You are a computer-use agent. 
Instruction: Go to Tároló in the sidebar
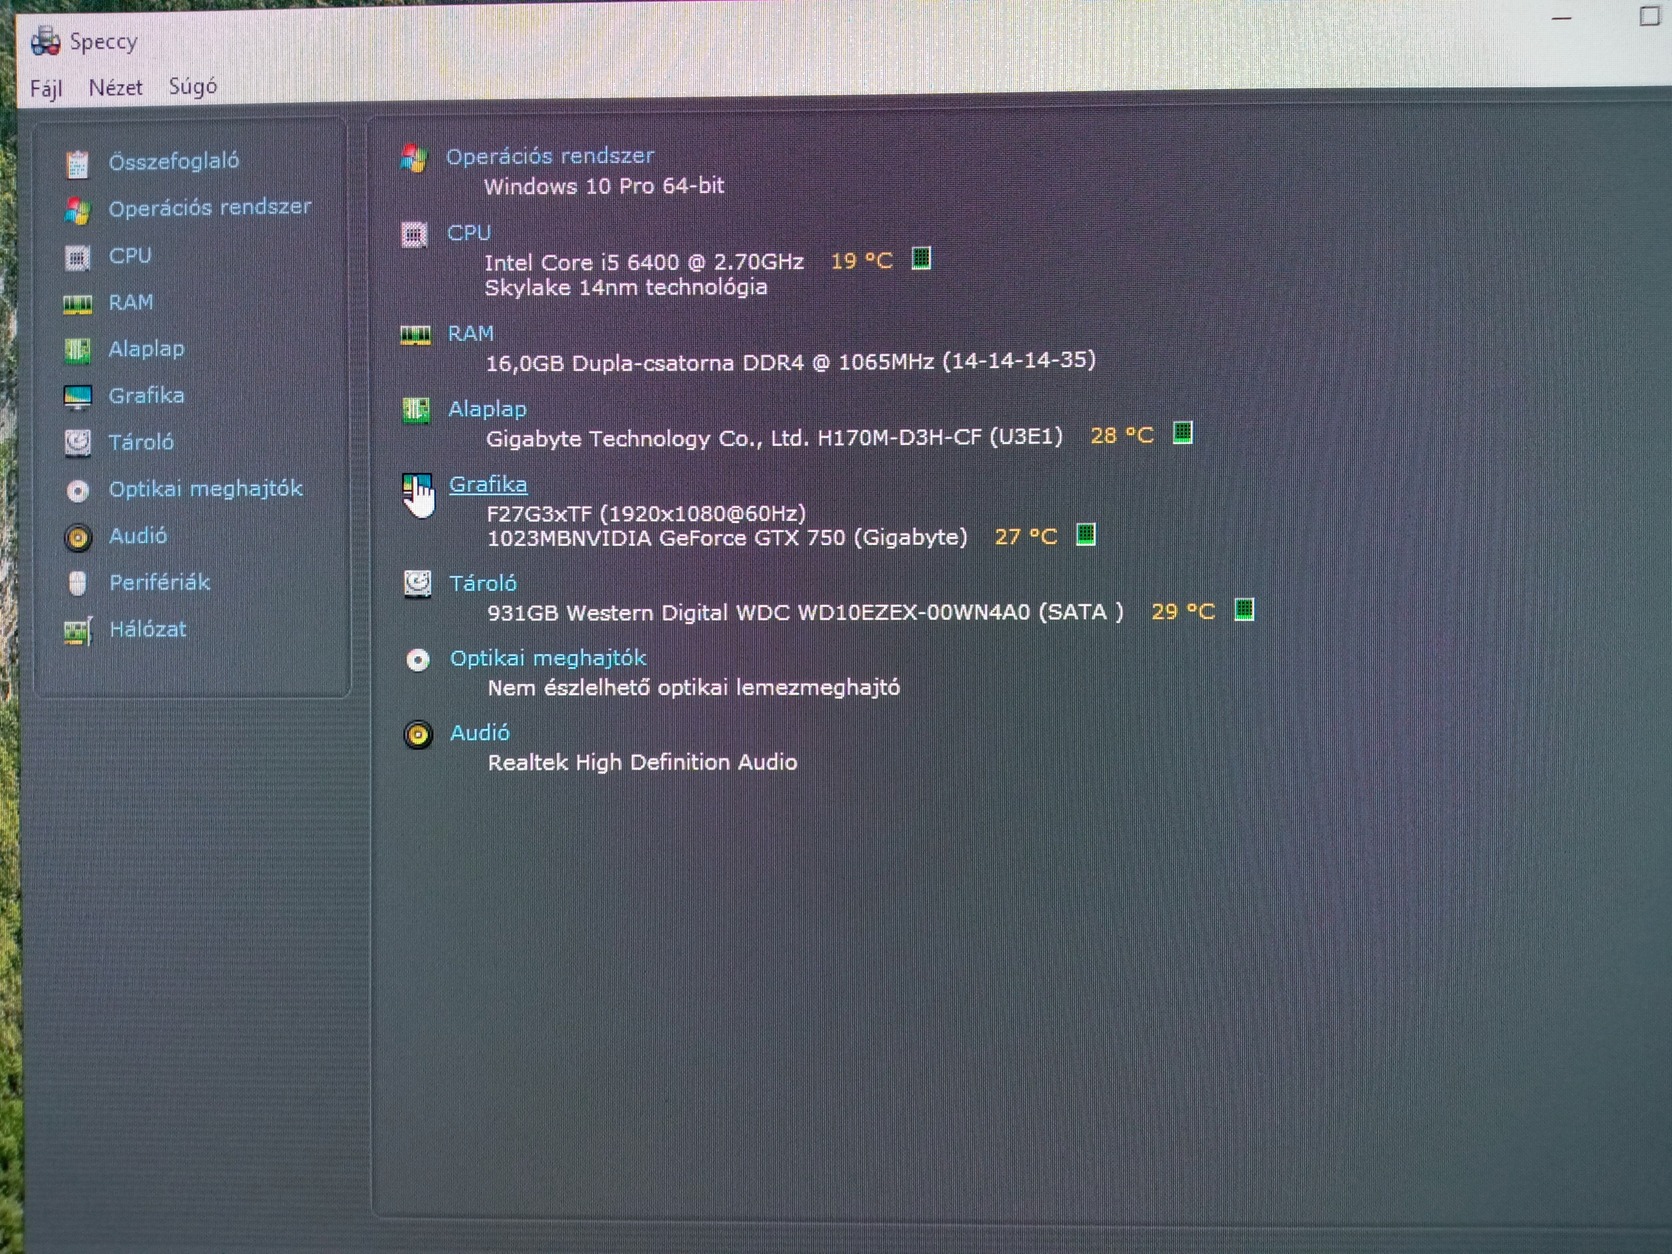pos(141,442)
